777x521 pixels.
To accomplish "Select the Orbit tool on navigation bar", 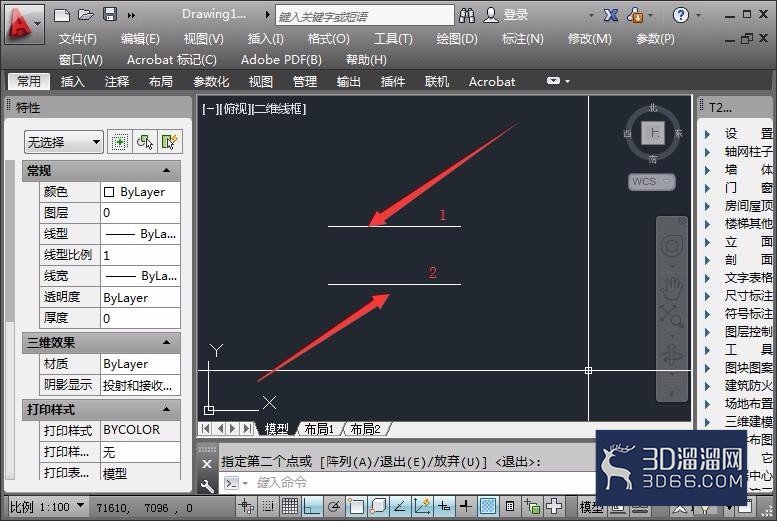I will [671, 355].
